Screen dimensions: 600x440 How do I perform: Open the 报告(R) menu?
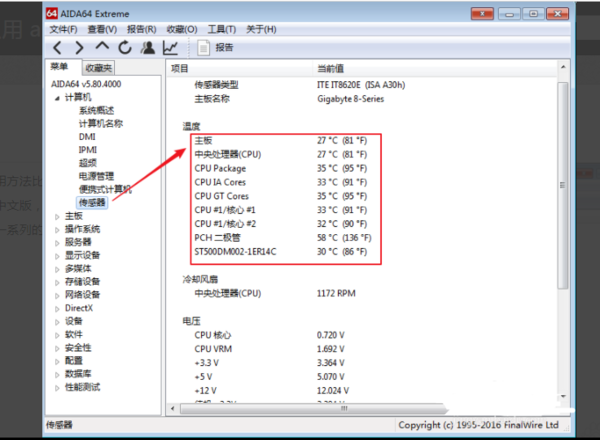point(142,29)
